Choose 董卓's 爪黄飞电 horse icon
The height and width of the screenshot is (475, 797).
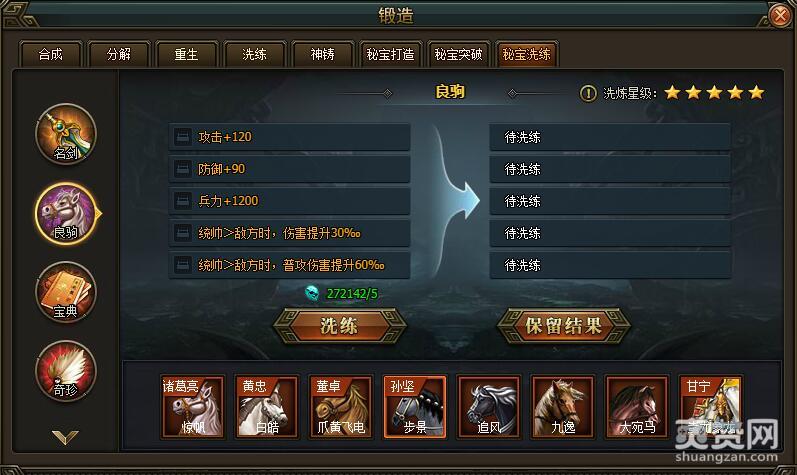pyautogui.click(x=341, y=407)
